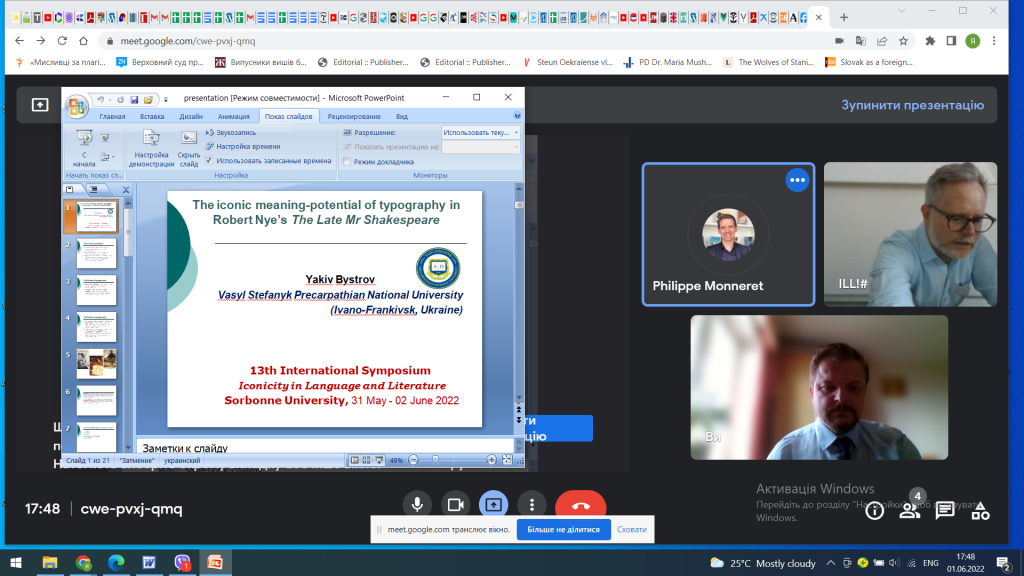Click the PowerPoint Office button
Screen dimensions: 1024x576
pos(76,106)
